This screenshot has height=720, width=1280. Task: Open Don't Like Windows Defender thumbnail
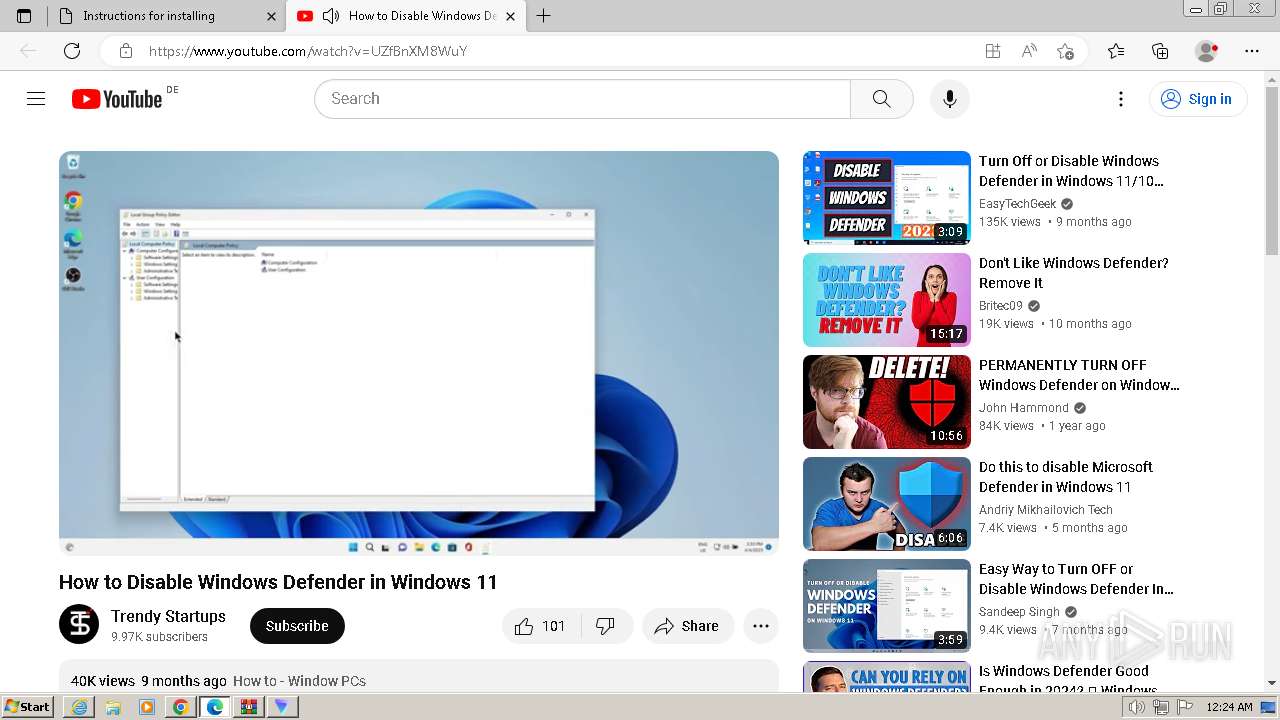point(887,300)
